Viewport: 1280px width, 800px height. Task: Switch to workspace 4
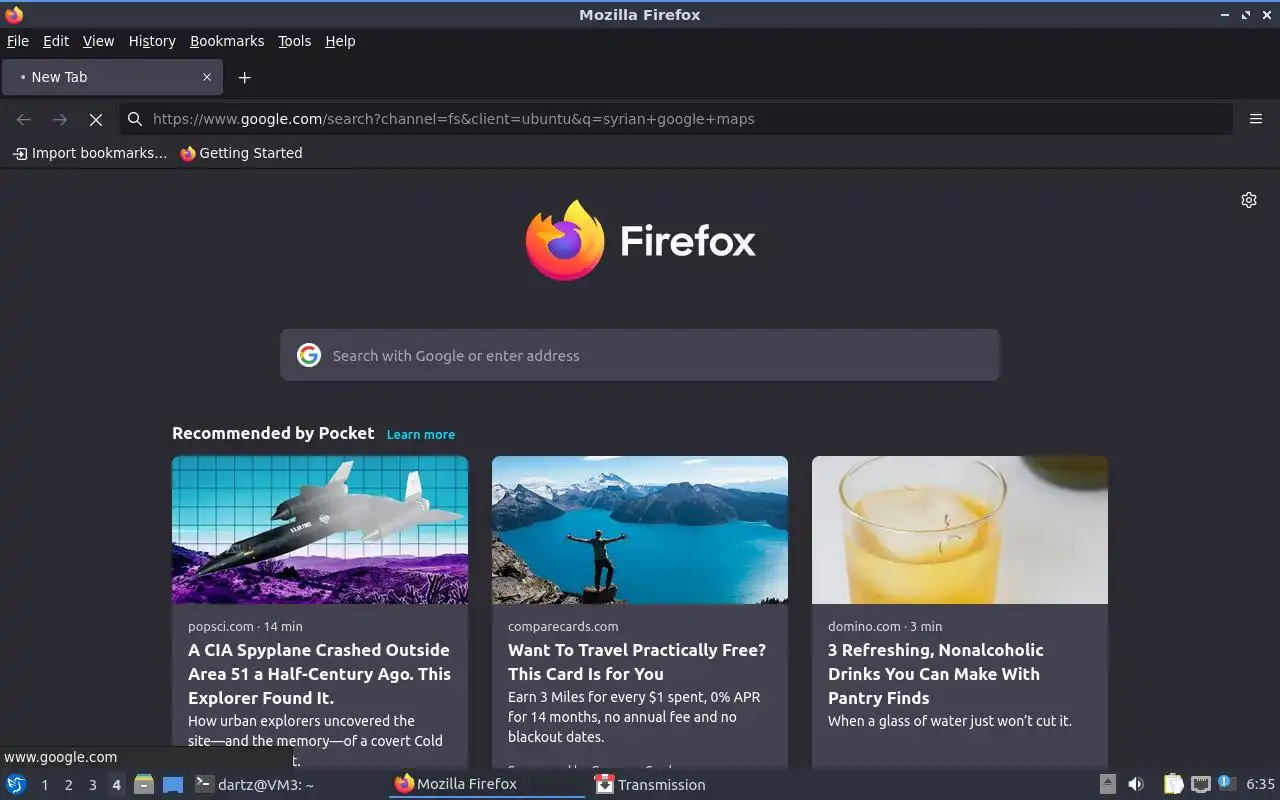coord(116,785)
